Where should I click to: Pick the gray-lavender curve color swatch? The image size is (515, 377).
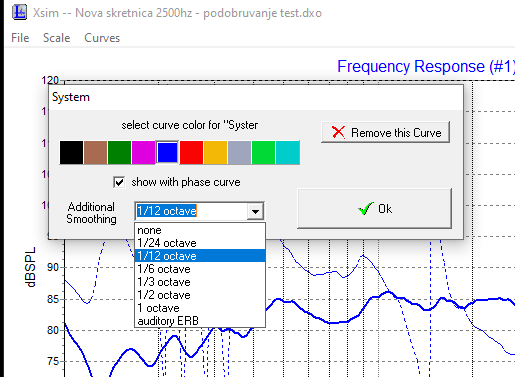(239, 153)
